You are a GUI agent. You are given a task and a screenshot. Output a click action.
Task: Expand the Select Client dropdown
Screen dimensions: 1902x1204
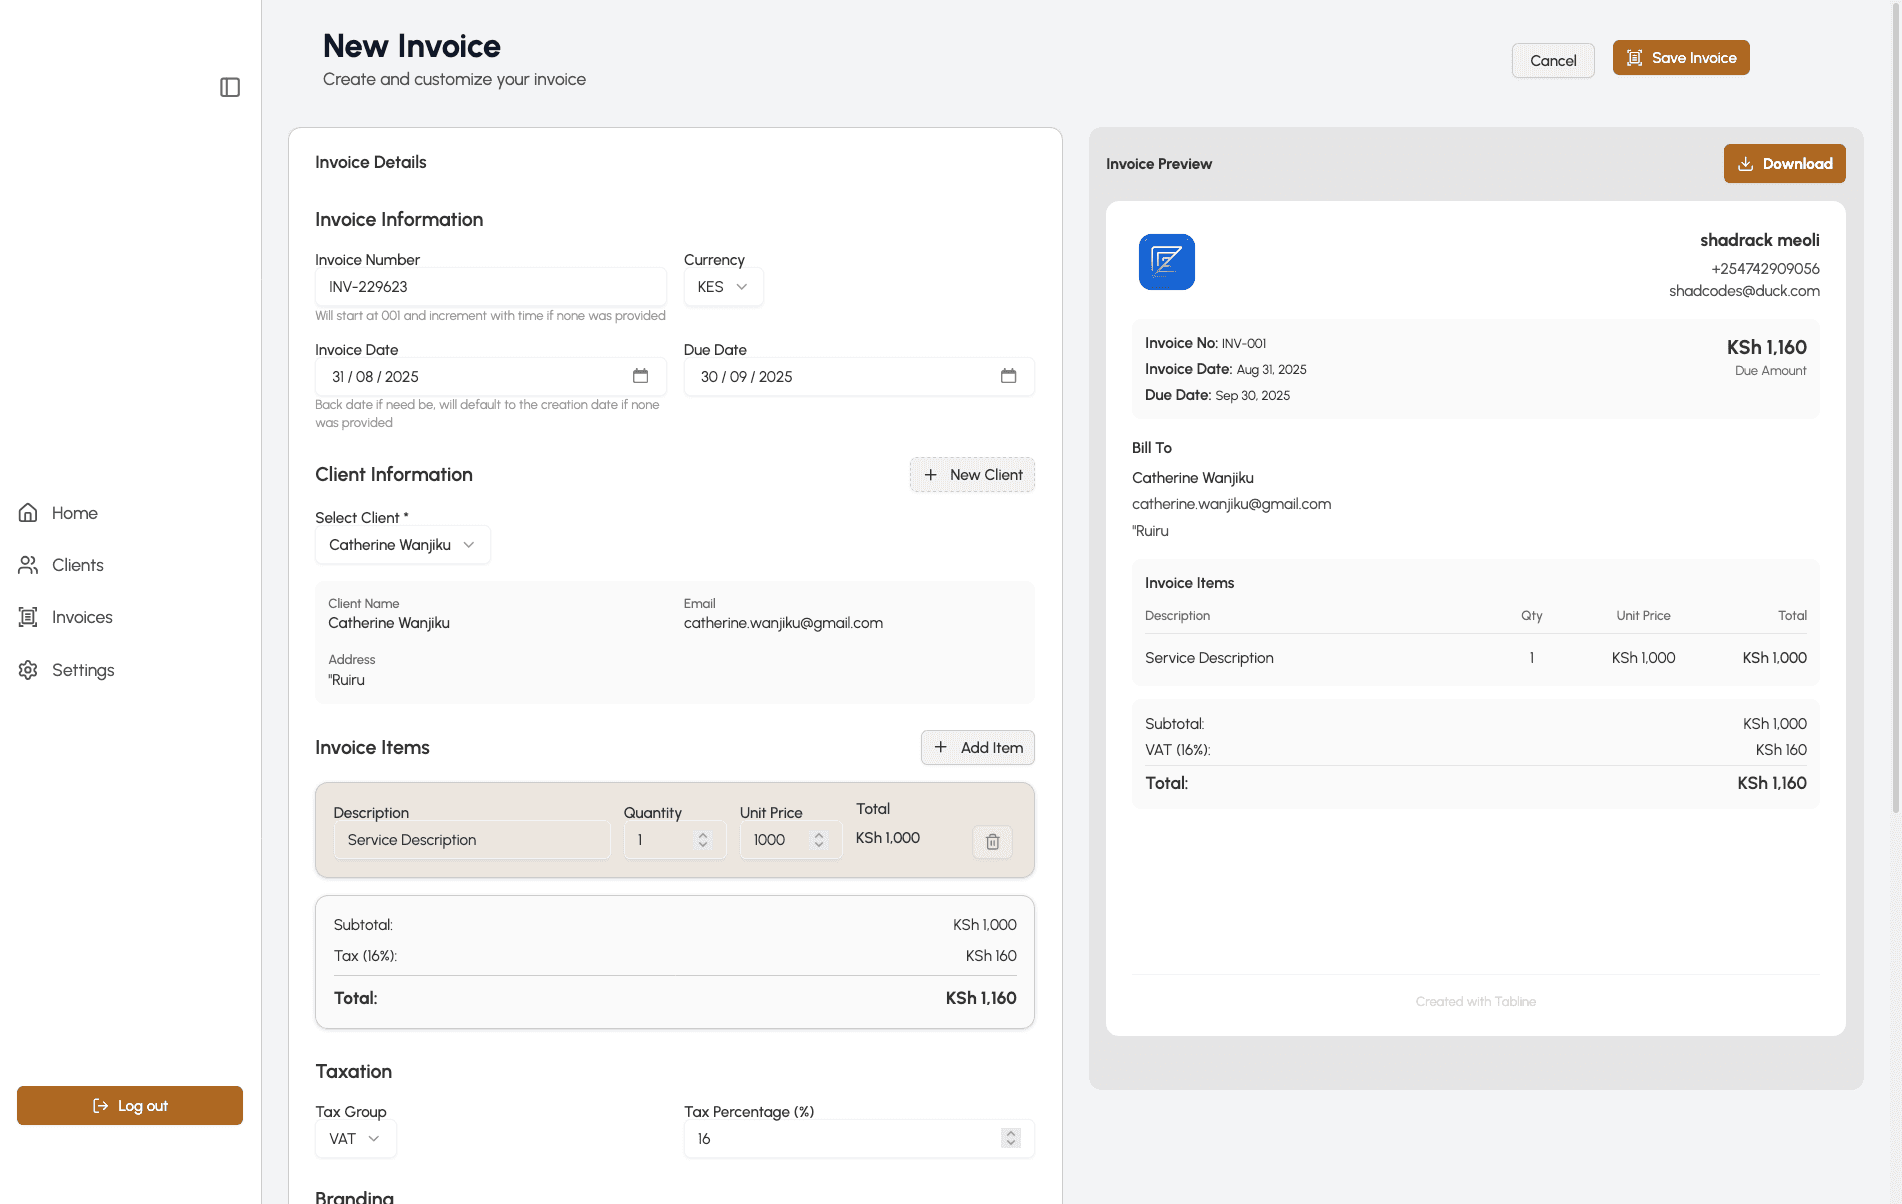click(402, 544)
